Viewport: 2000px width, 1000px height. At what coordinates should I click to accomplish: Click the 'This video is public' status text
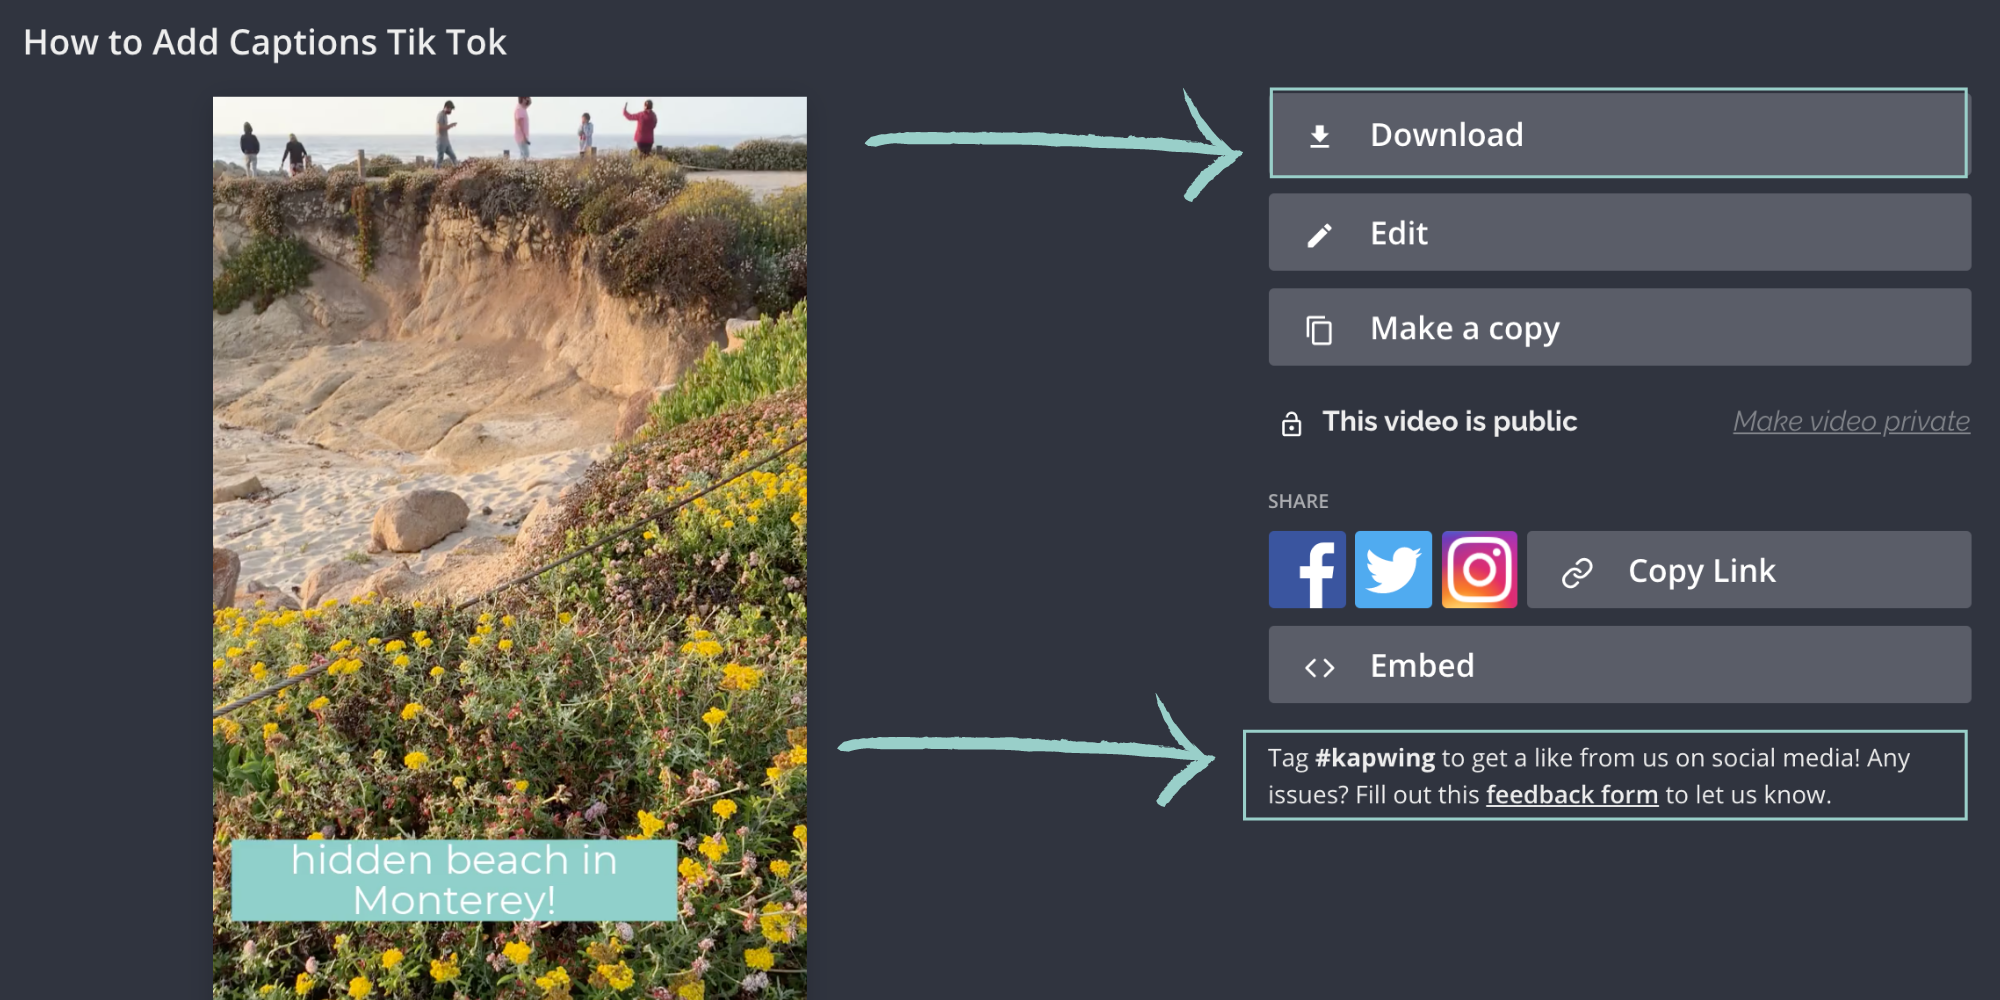(x=1449, y=422)
